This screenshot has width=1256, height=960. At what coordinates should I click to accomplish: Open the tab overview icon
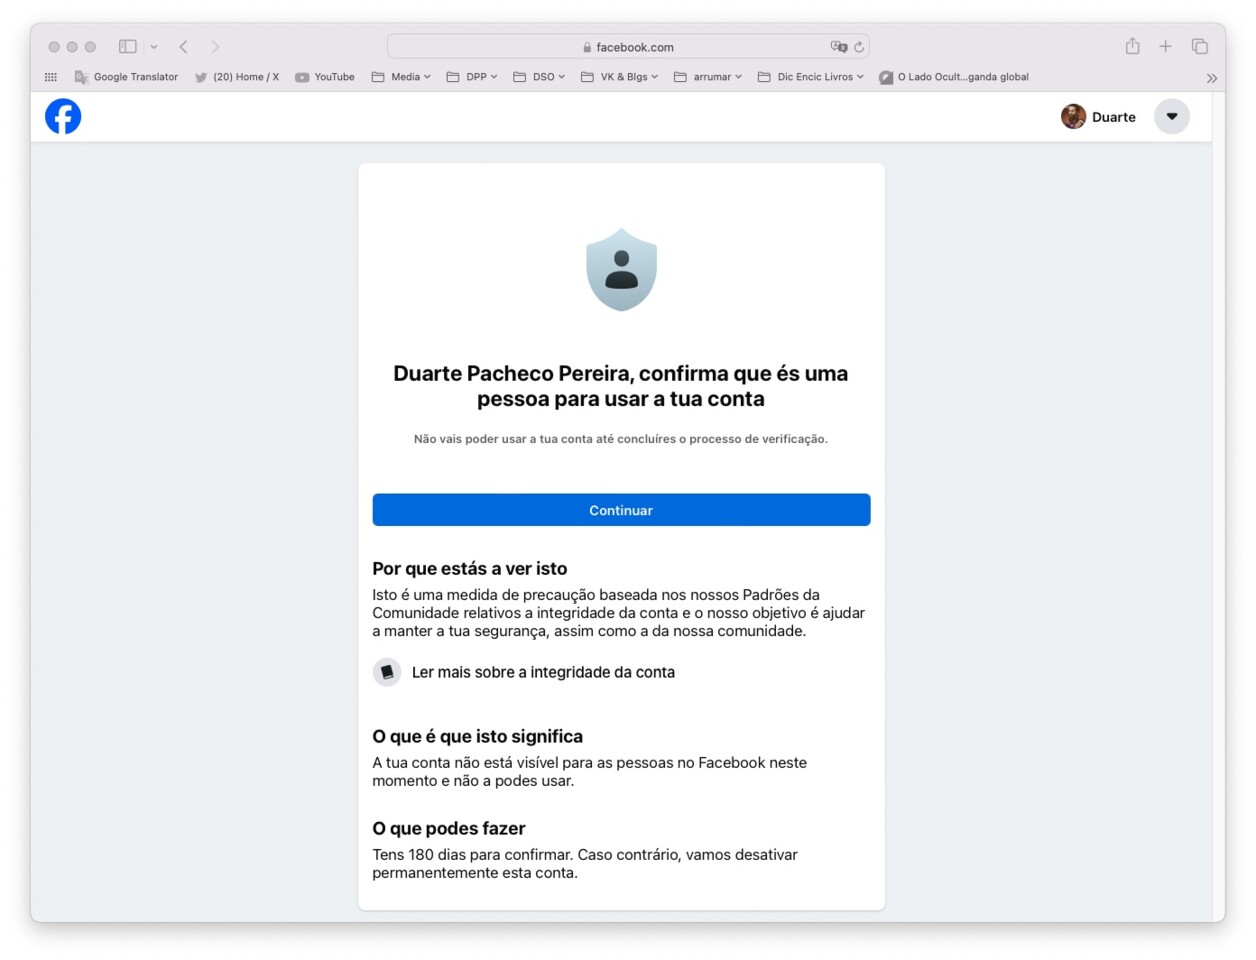(1197, 46)
